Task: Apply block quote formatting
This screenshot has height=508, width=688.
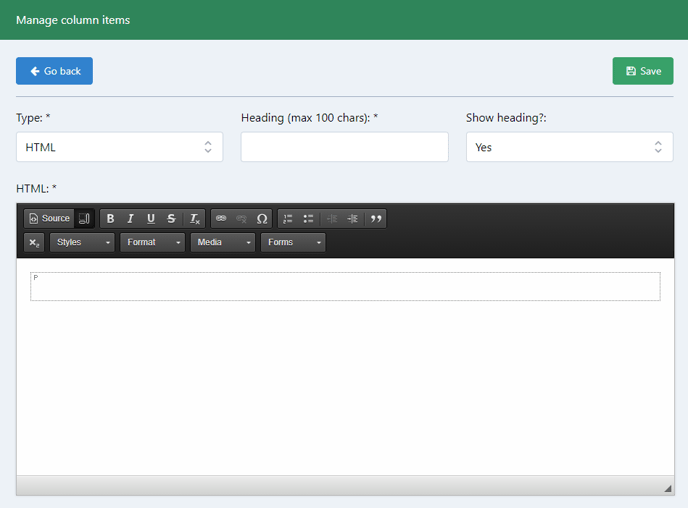Action: click(x=376, y=219)
